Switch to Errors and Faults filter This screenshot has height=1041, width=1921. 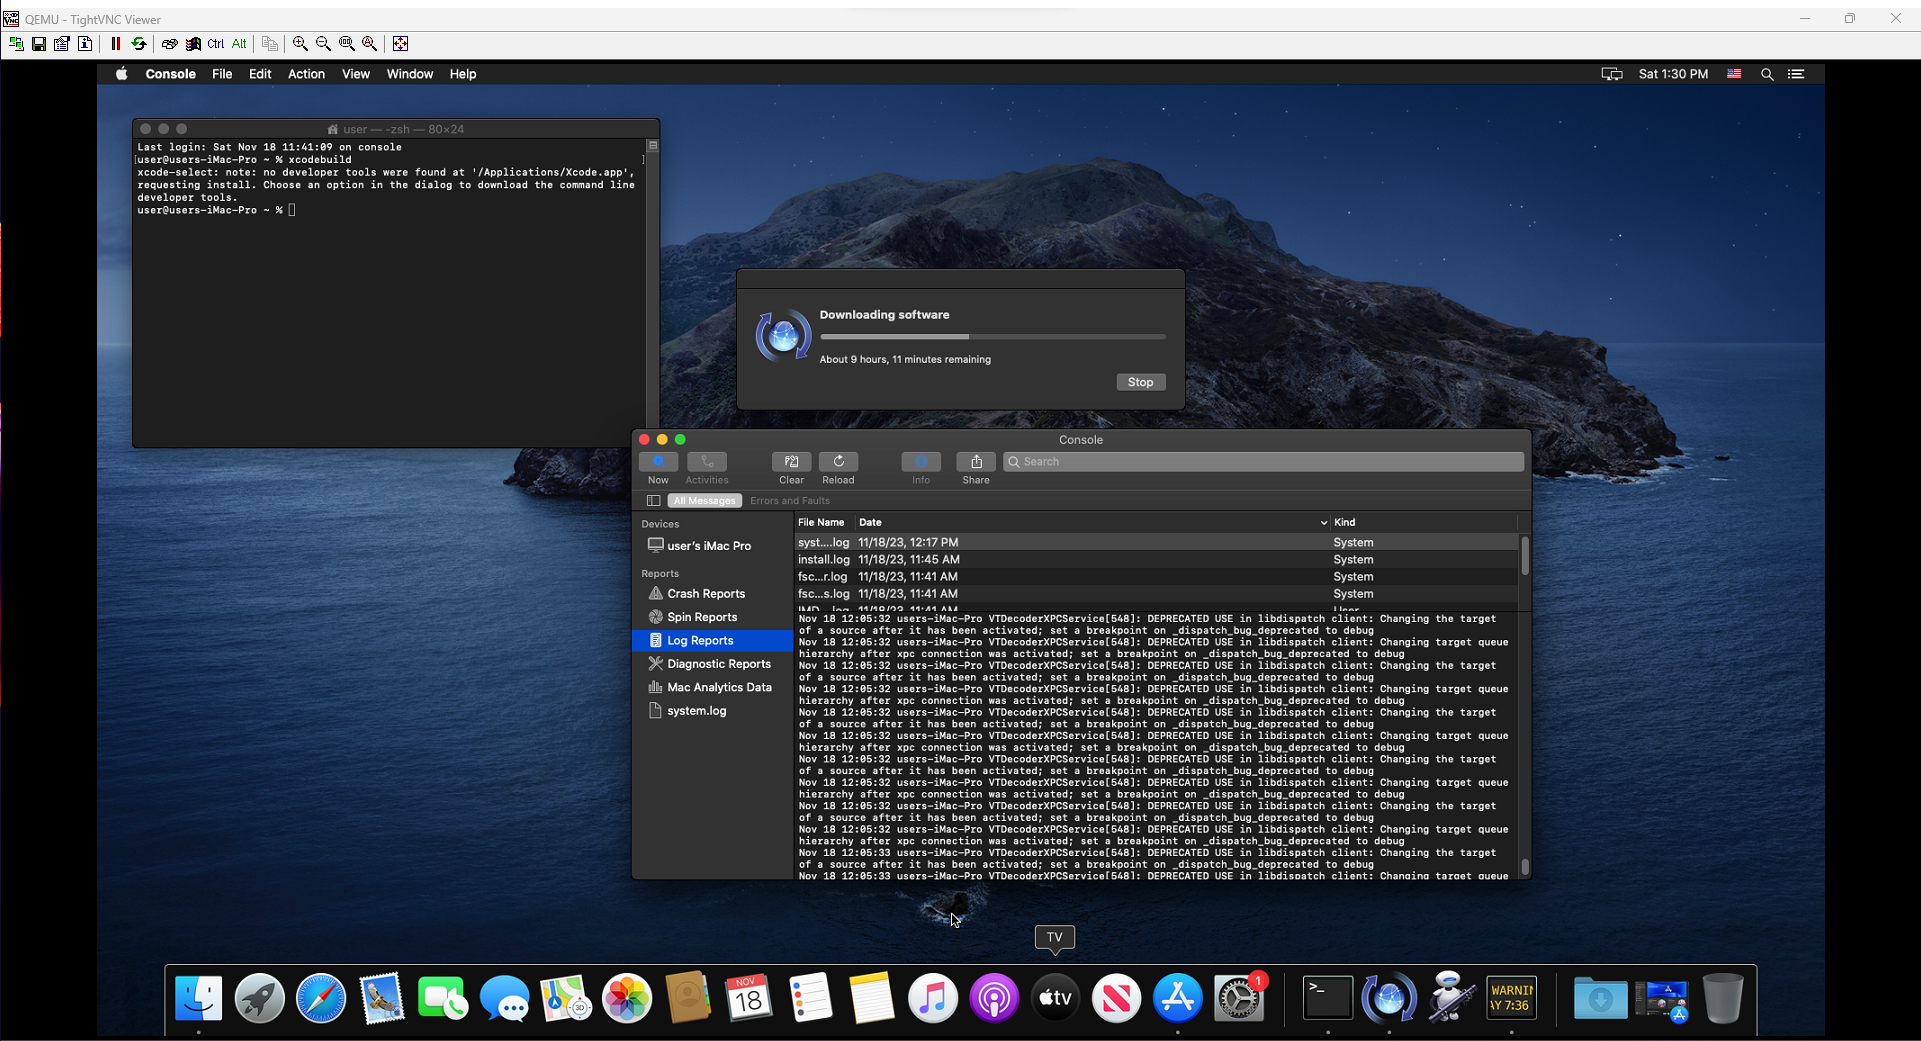point(790,501)
